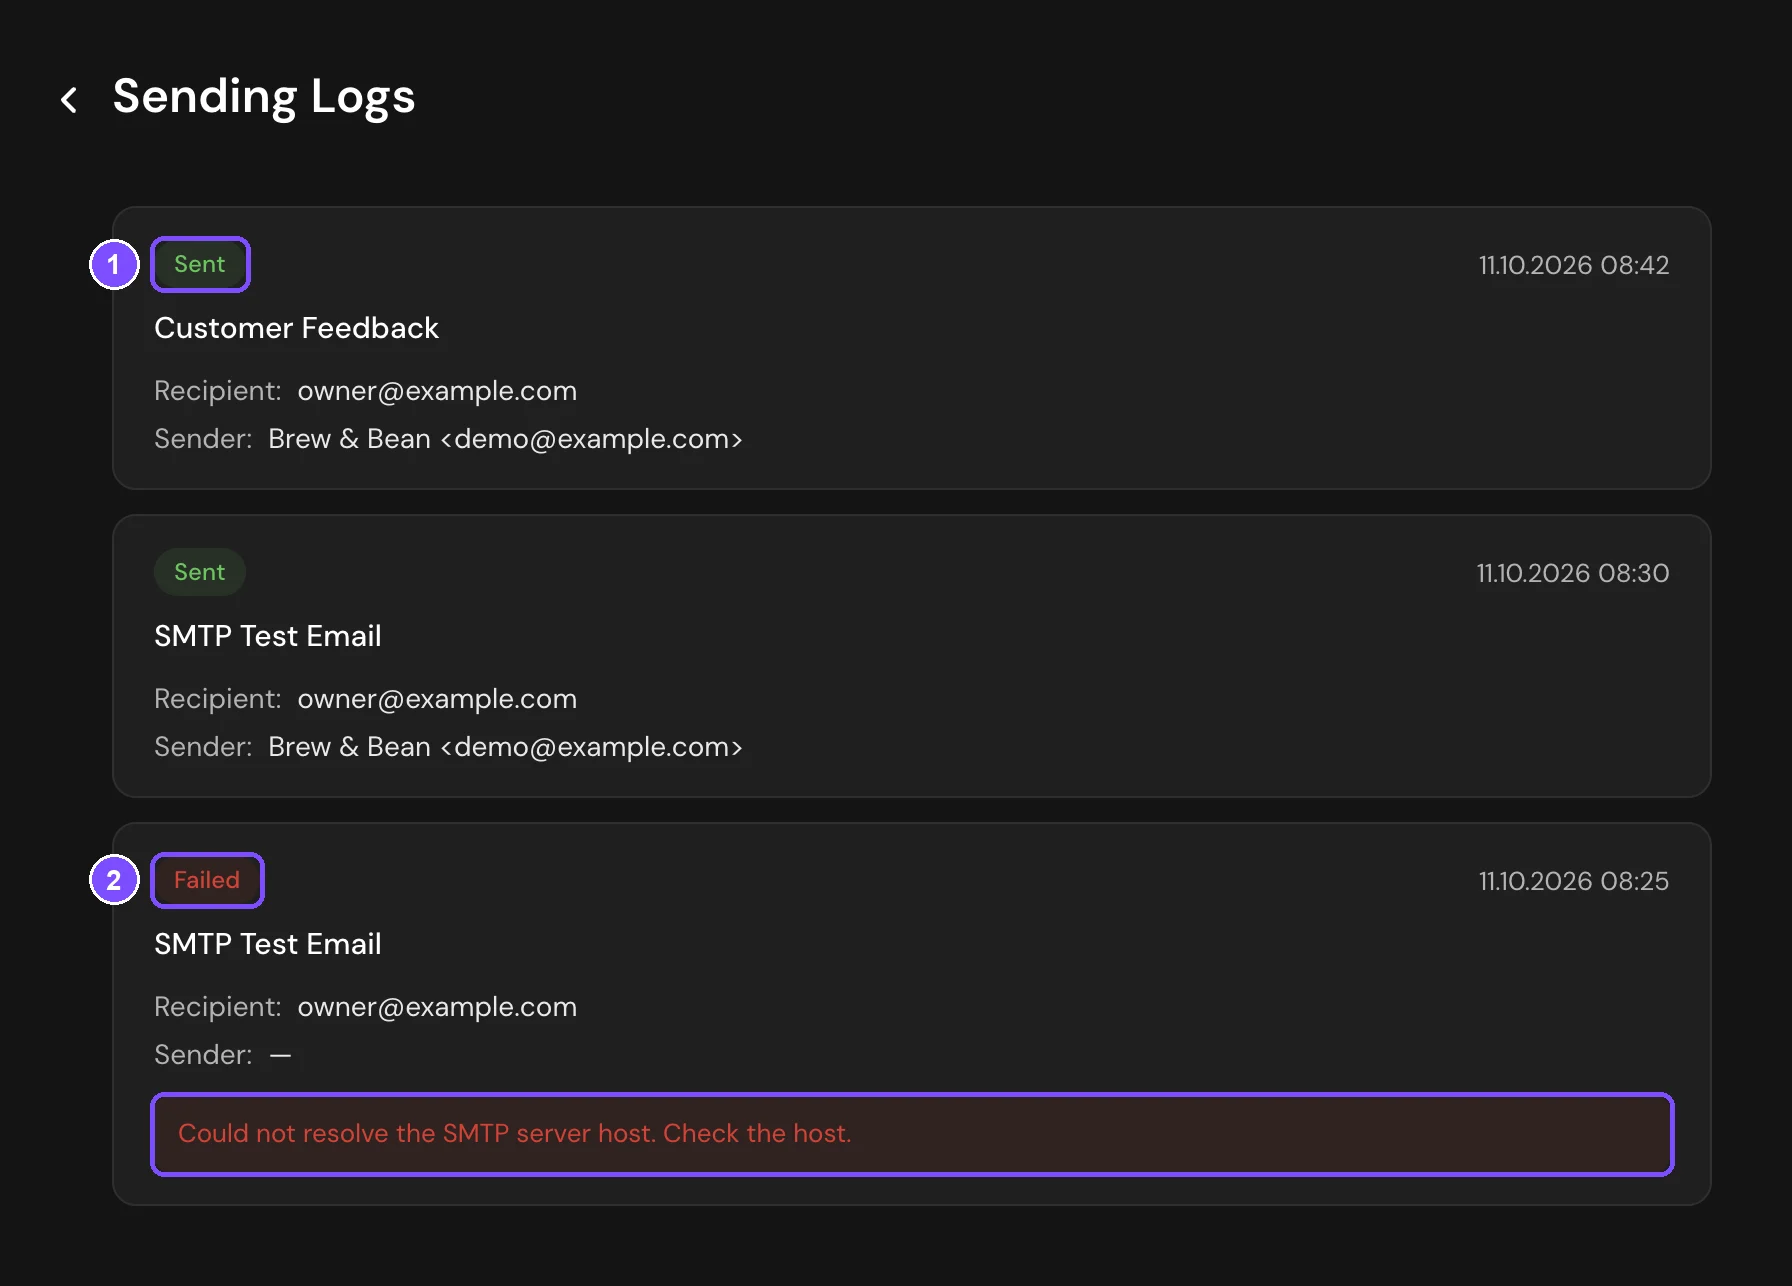Go back using the arrow beside Sending Logs
The height and width of the screenshot is (1286, 1792).
tap(69, 99)
